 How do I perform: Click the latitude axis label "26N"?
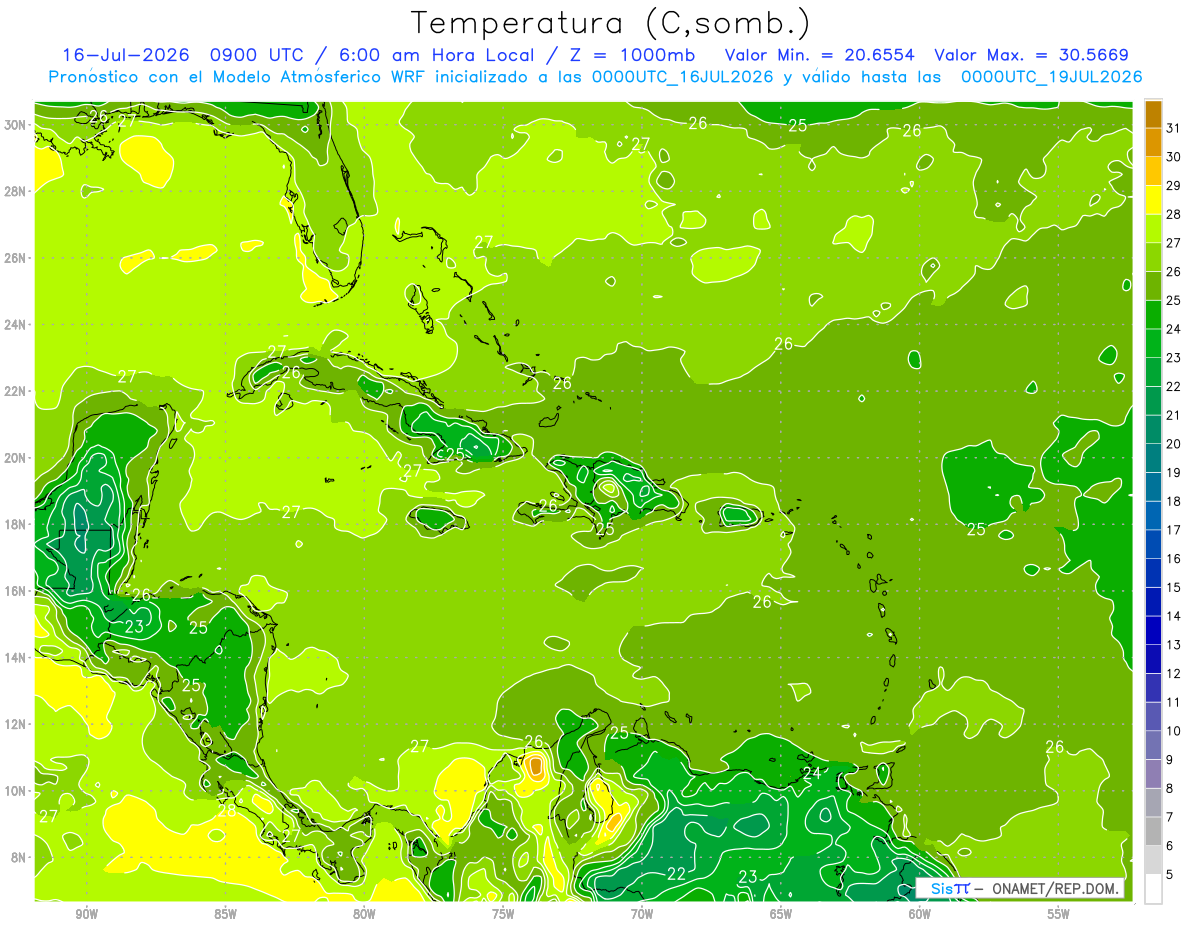click(x=17, y=257)
